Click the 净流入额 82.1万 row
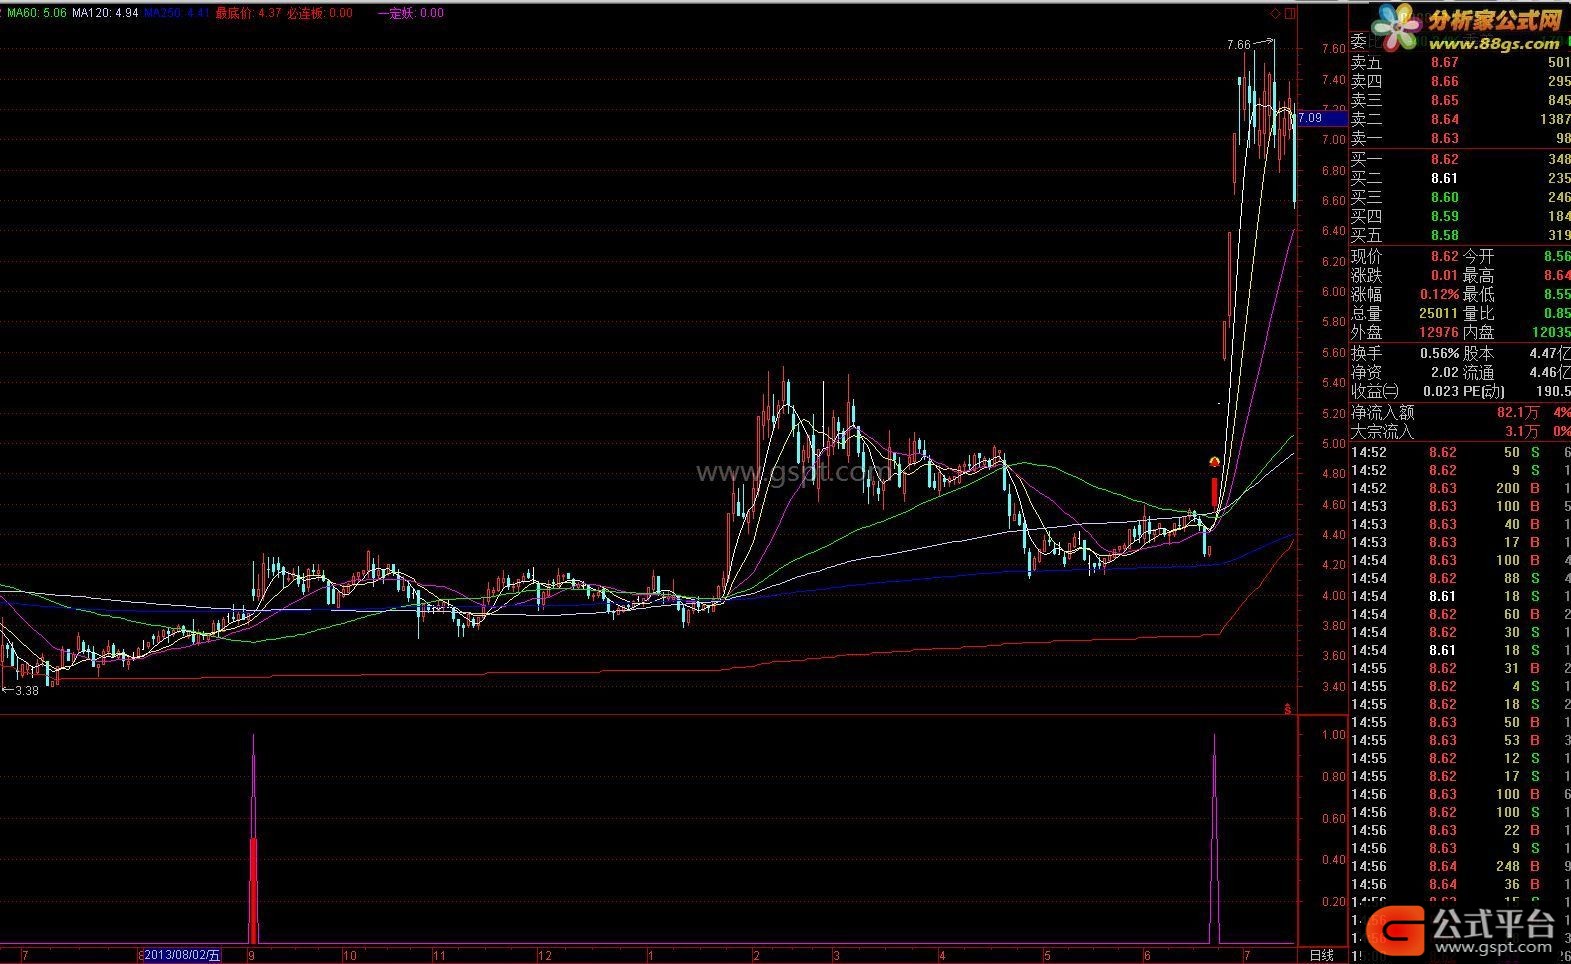Image resolution: width=1571 pixels, height=964 pixels. 1460,412
